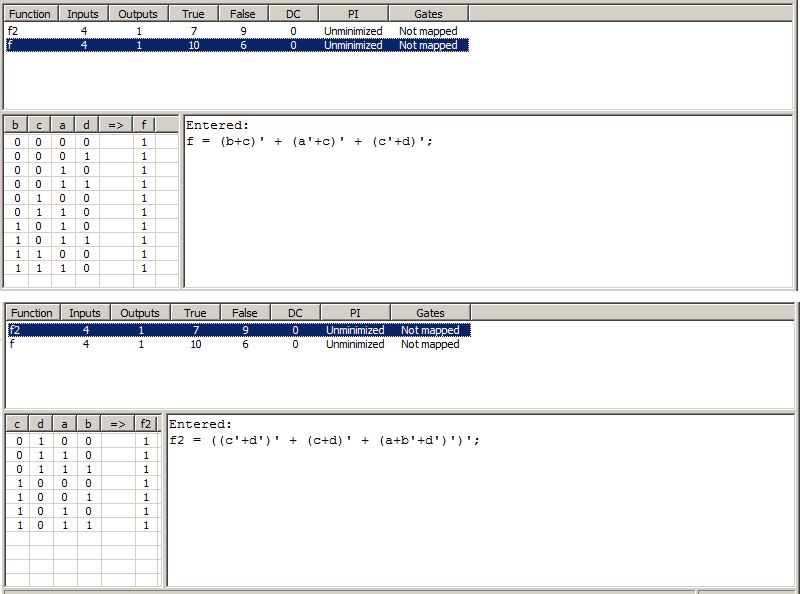800x594 pixels.
Task: Sort by the Inputs column header
Action: (x=82, y=13)
